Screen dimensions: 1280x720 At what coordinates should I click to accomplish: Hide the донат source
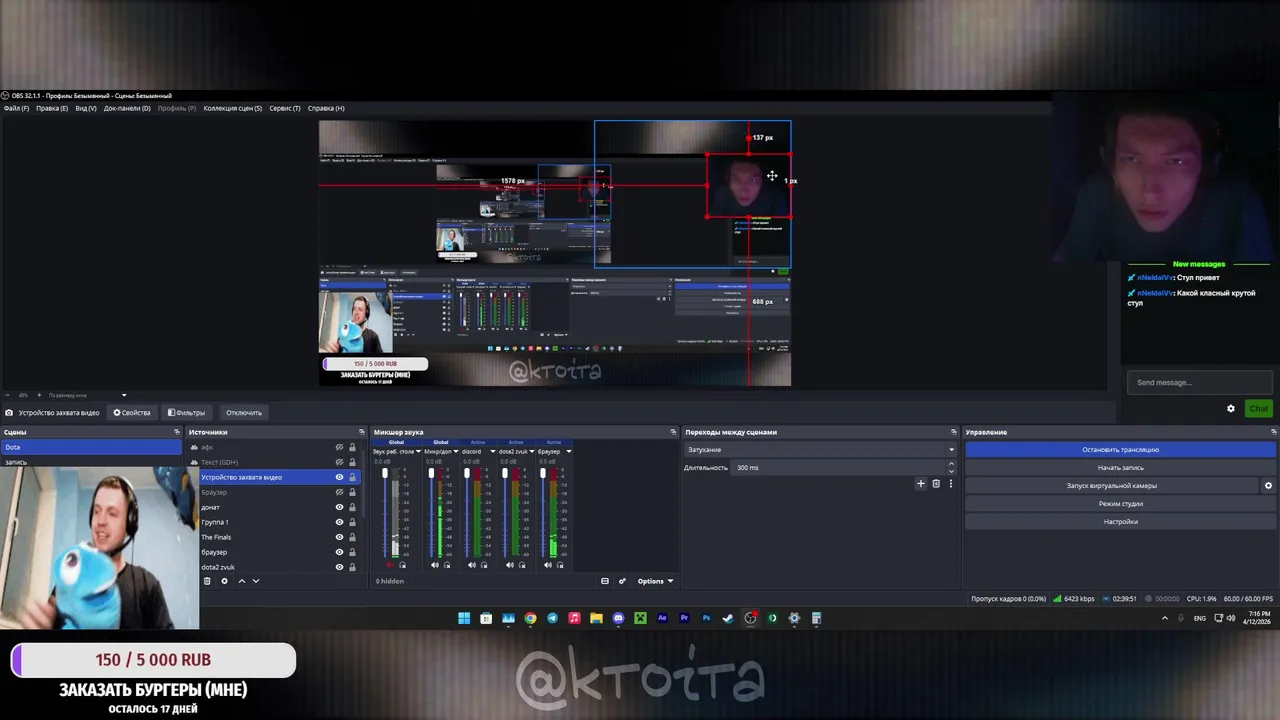[339, 507]
